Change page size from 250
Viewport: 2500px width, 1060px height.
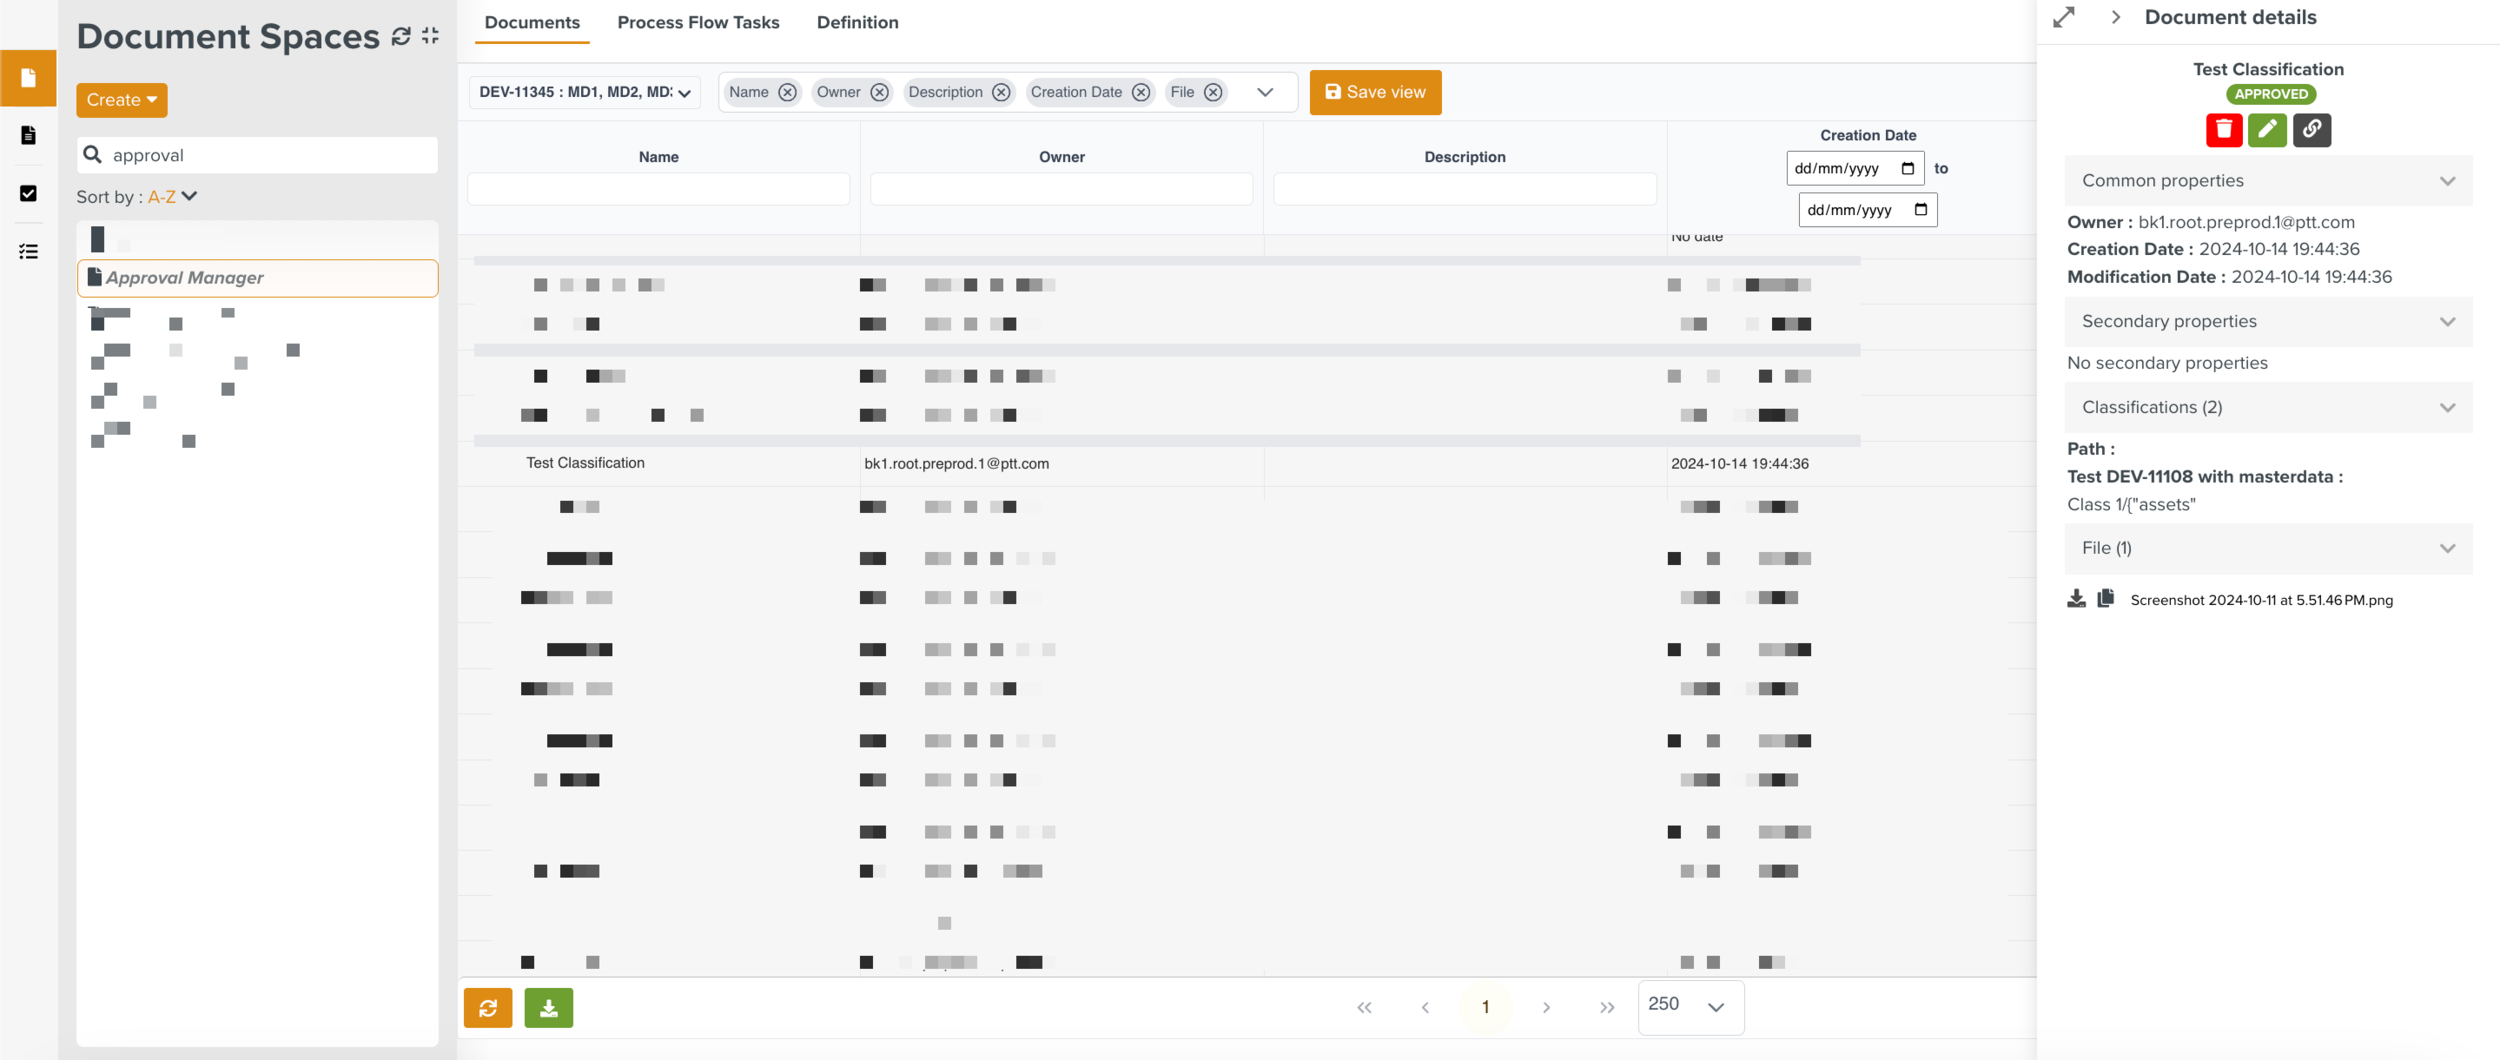1691,1006
